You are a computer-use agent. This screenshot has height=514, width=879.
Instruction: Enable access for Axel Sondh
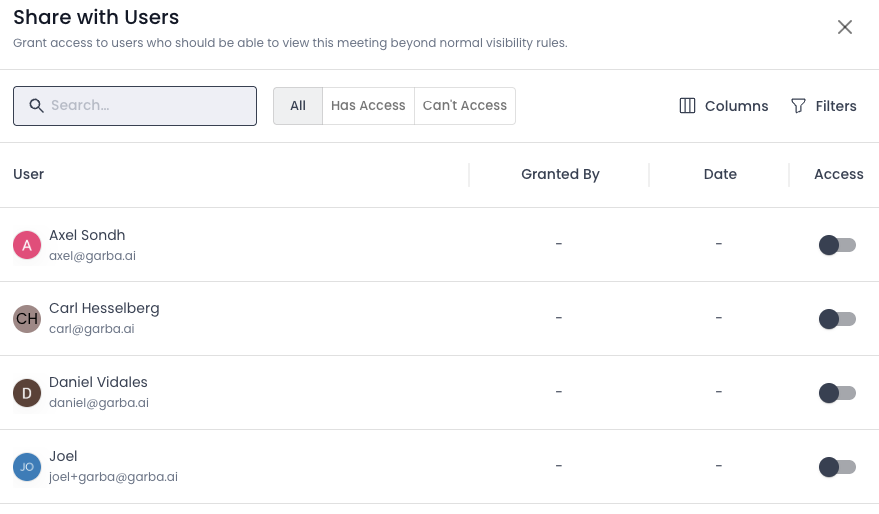click(837, 245)
